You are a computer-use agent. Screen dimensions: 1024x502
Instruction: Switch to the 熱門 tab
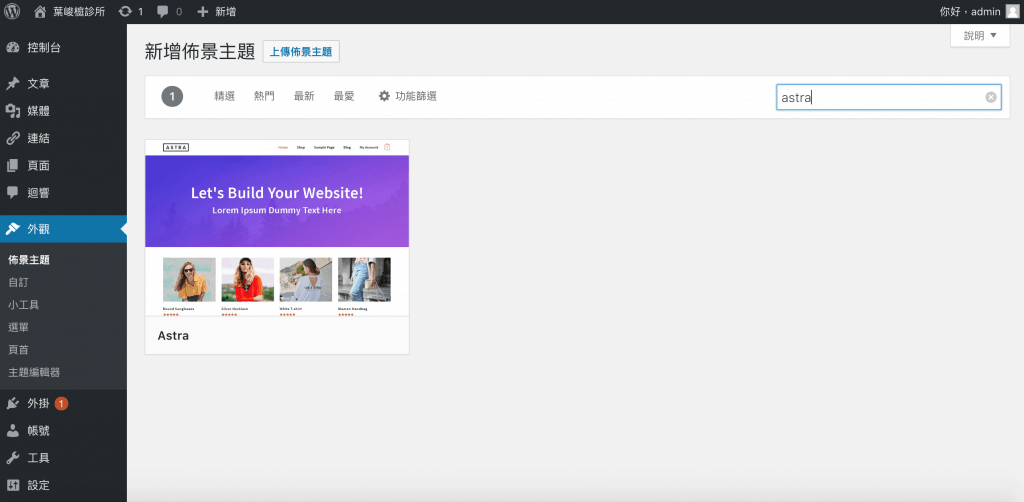(x=264, y=96)
